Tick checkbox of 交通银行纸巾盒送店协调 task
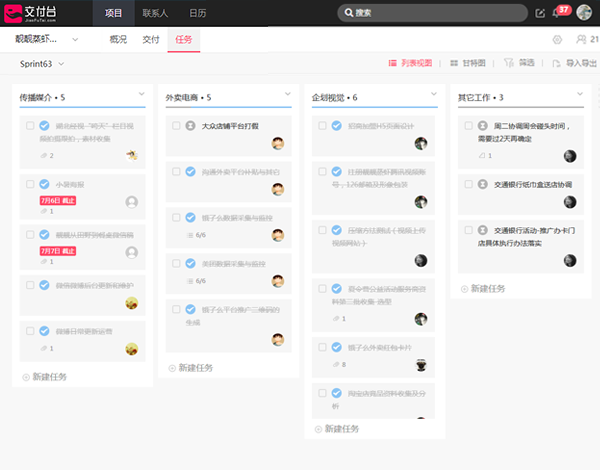 coord(468,184)
